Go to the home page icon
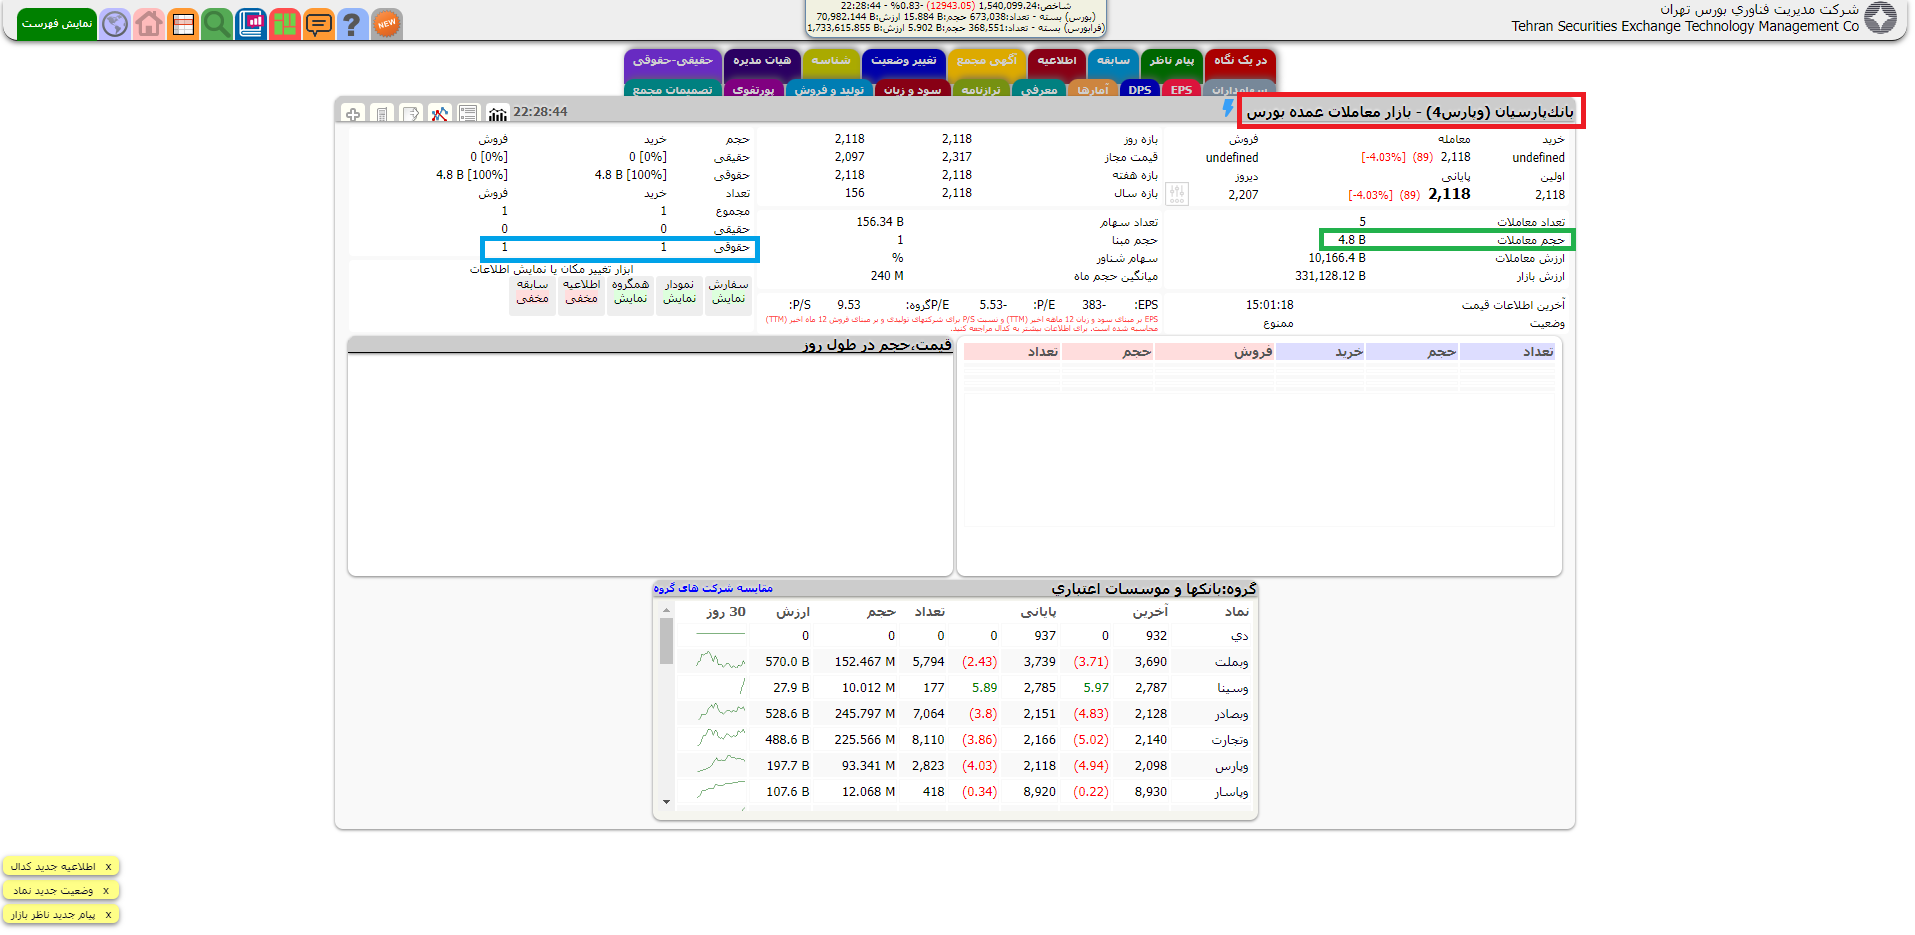 [x=149, y=24]
